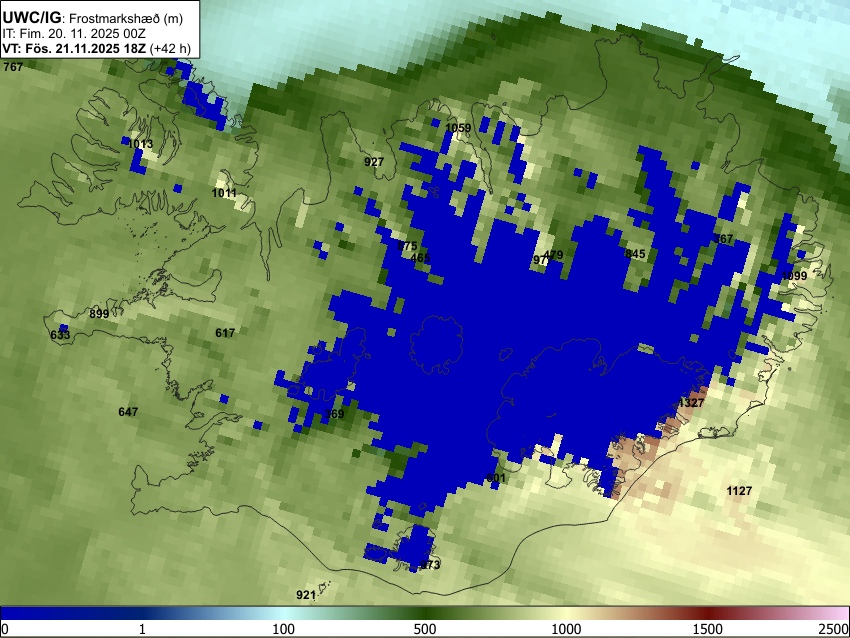Click the map value 767
Viewport: 850px width, 638px height.
point(13,67)
